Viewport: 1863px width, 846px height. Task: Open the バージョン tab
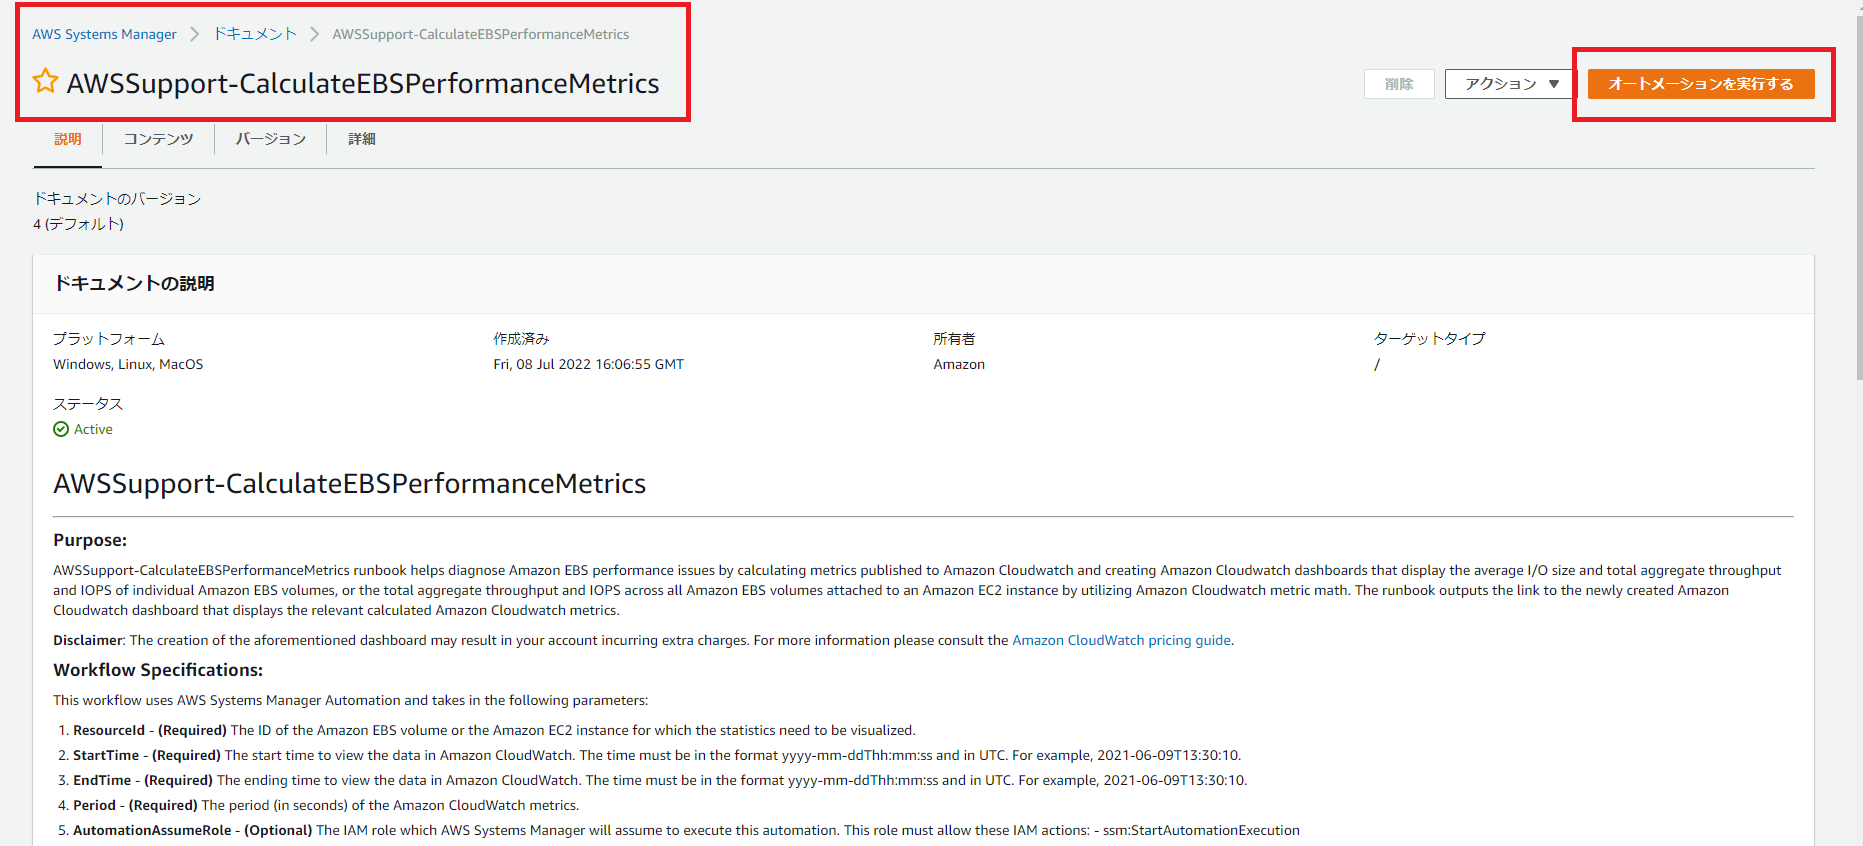[x=270, y=139]
